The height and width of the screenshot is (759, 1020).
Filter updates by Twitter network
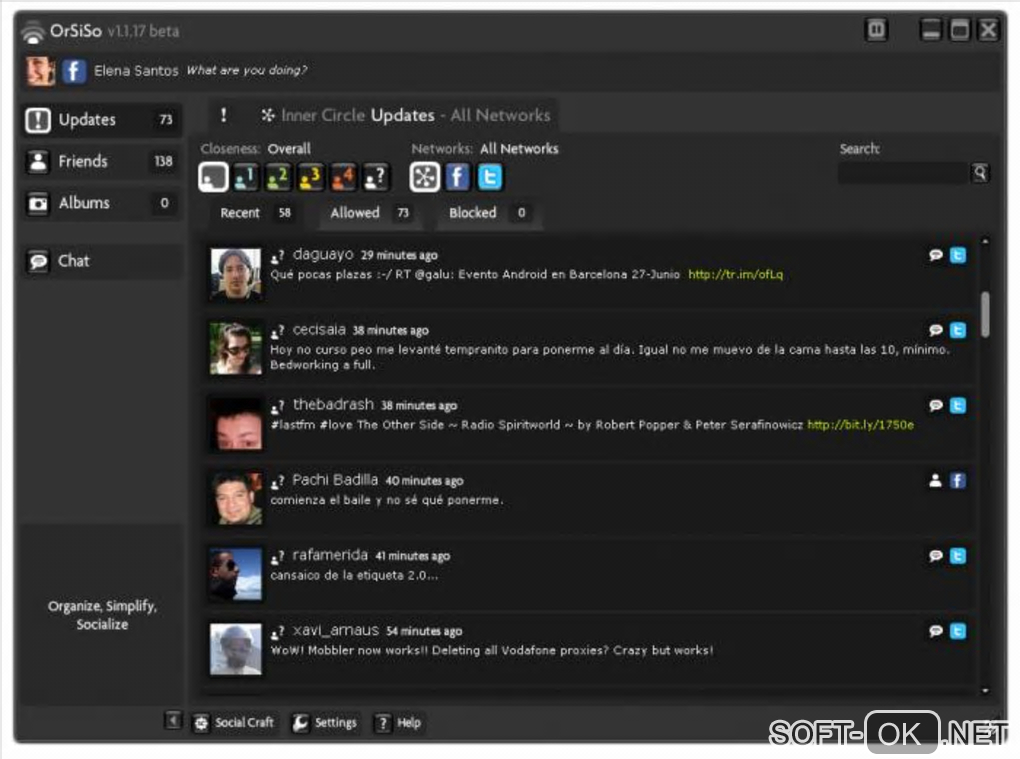click(490, 177)
